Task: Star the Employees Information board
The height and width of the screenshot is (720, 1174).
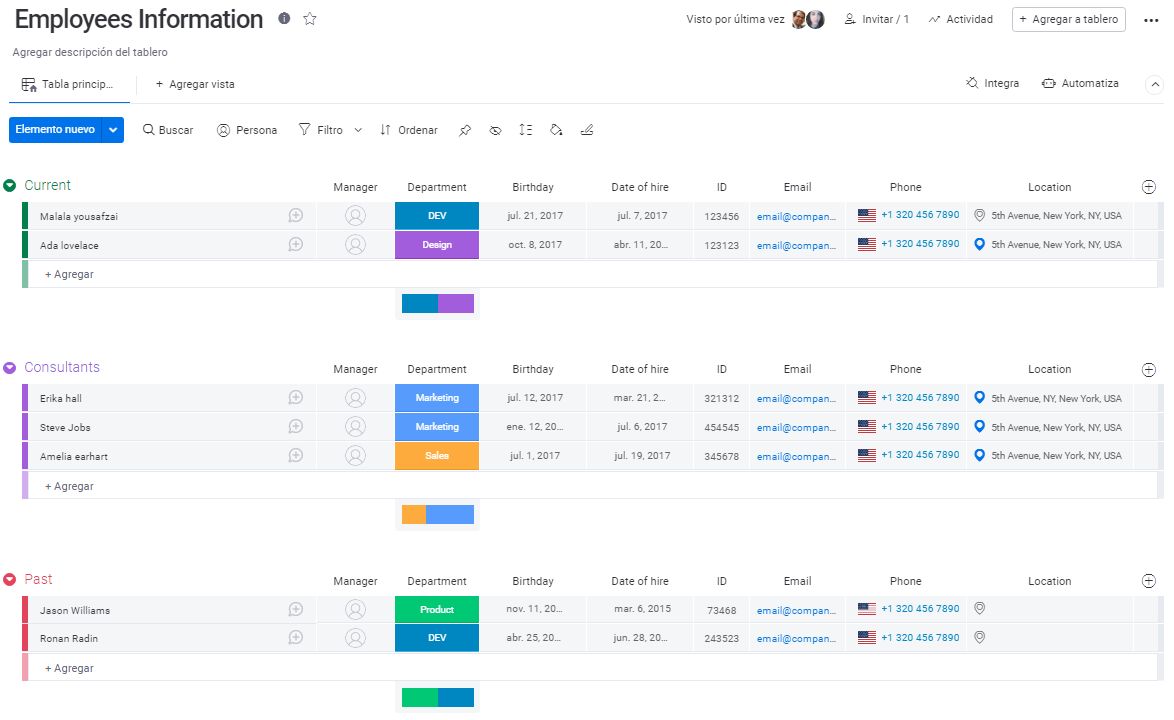Action: 310,19
